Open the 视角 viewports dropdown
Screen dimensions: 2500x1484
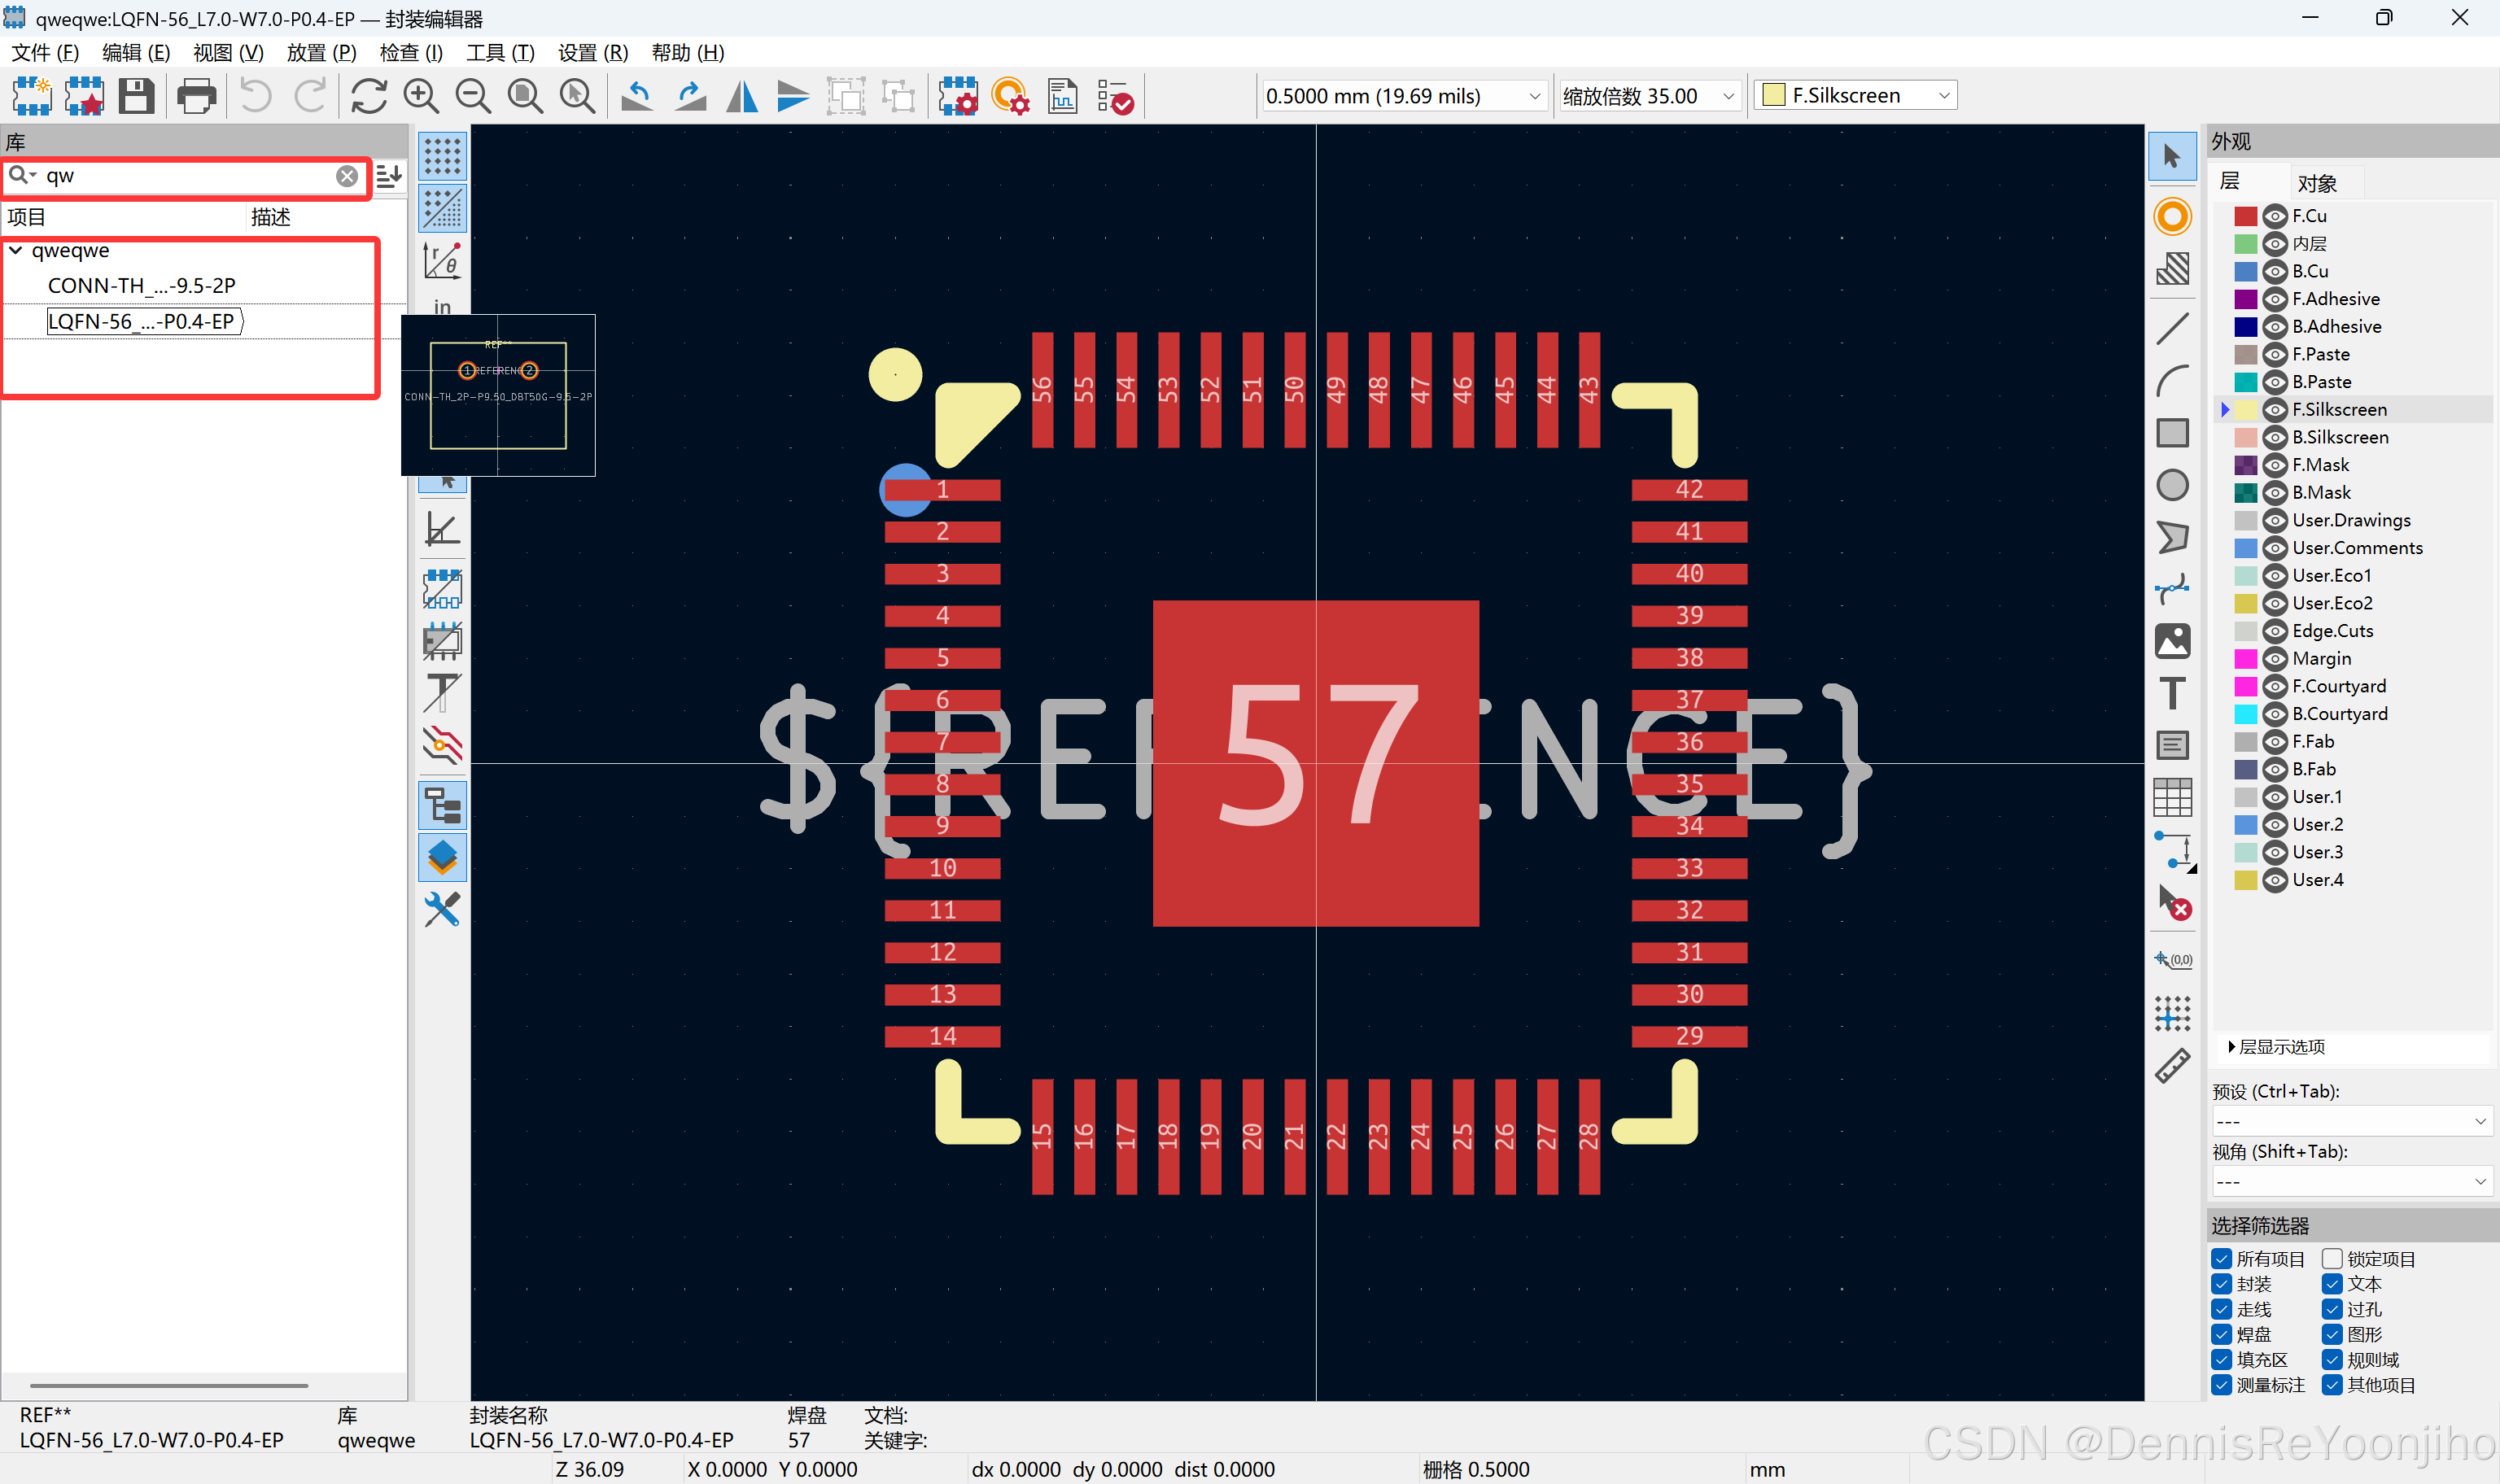pos(2351,1182)
